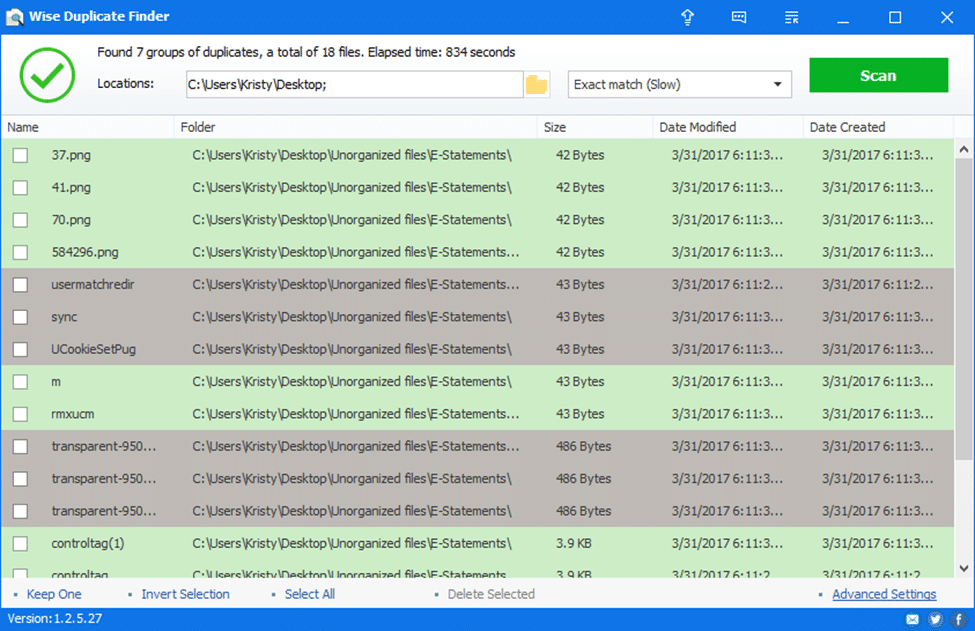Open the Twitter icon in status bar
Screen dimensions: 975x631
pyautogui.click(x=936, y=619)
